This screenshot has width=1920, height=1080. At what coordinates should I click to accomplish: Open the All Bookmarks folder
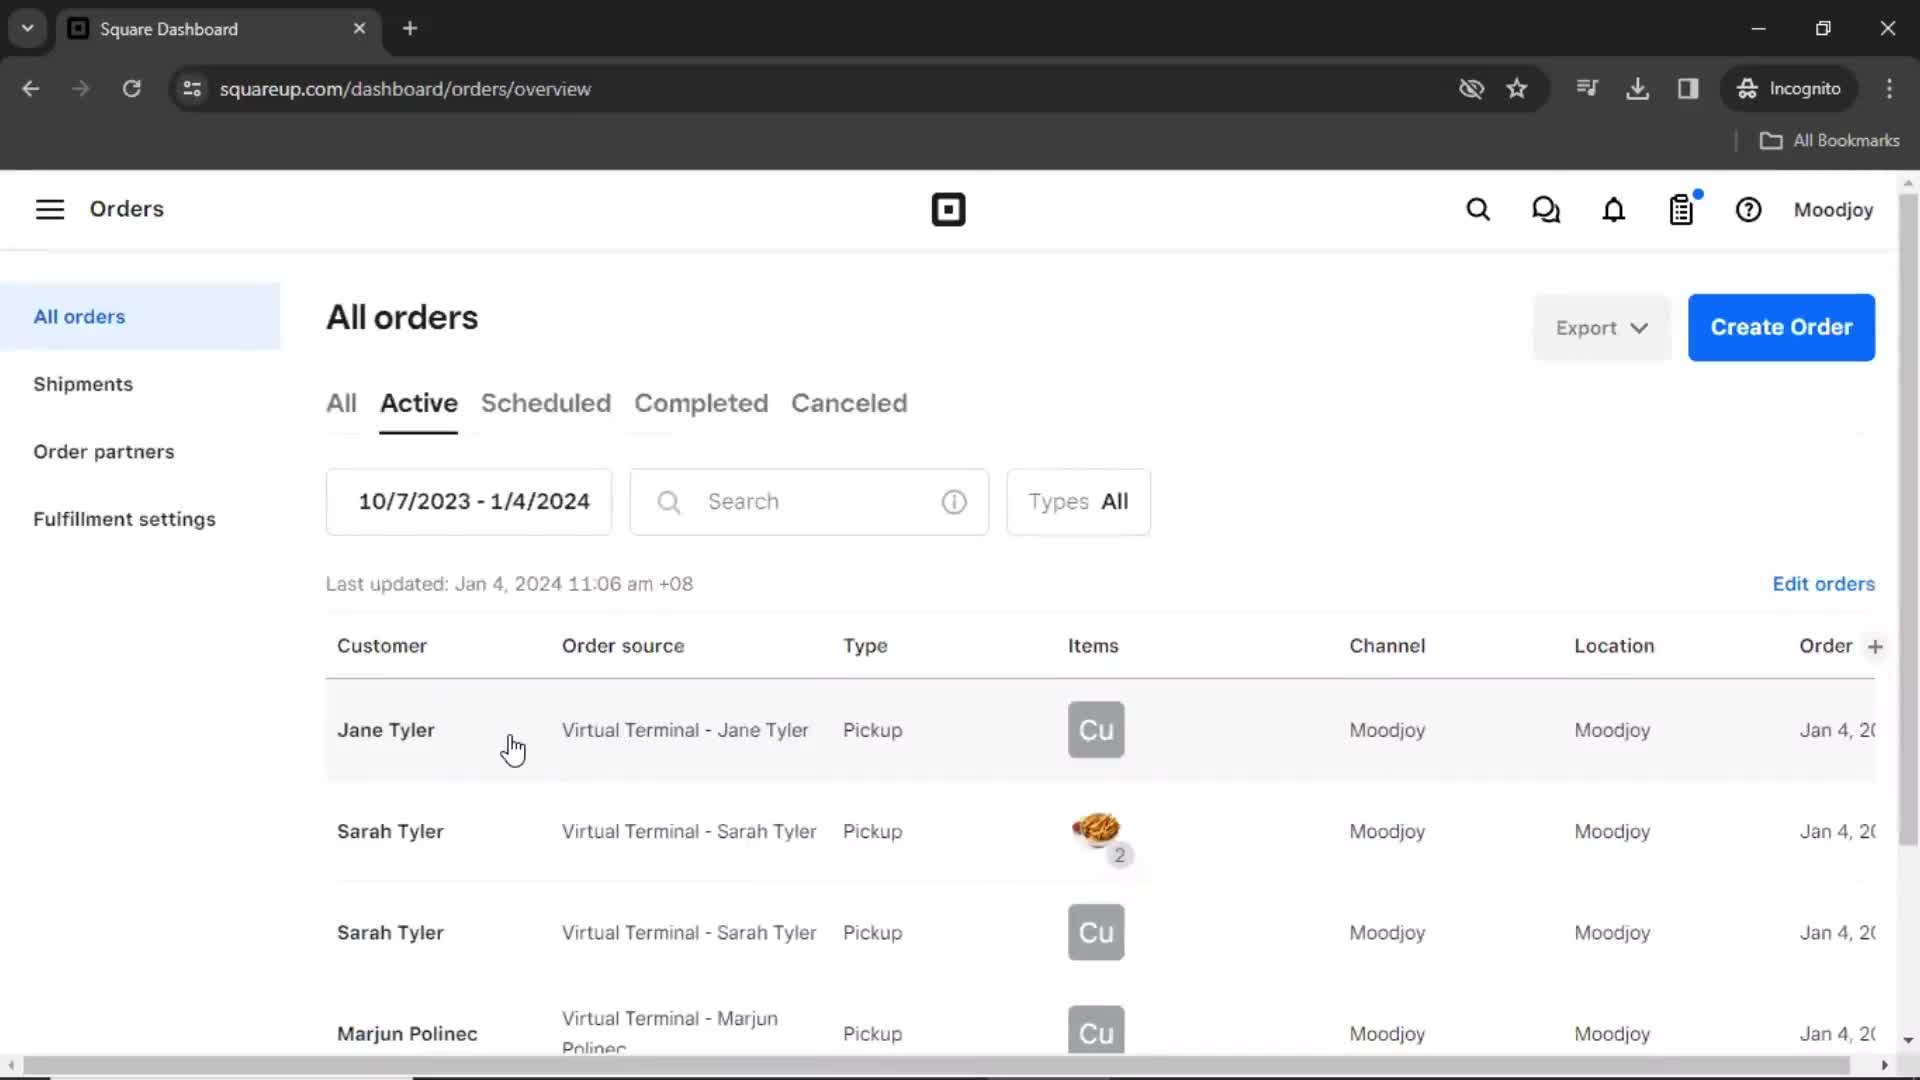pyautogui.click(x=1830, y=141)
